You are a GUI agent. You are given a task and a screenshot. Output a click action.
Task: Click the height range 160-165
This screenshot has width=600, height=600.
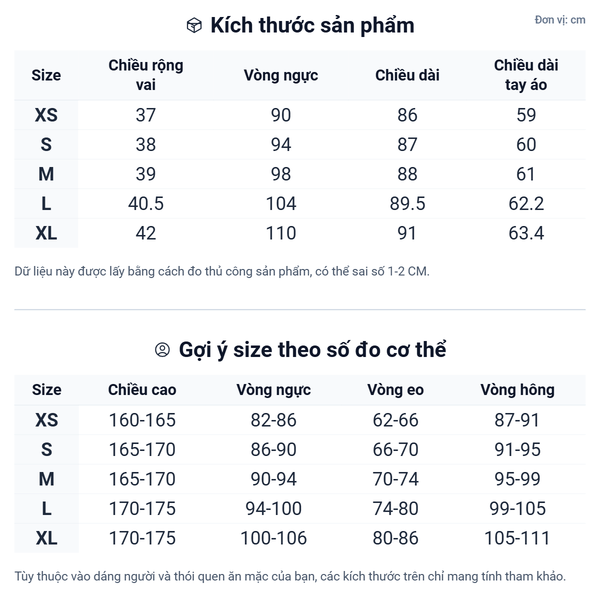point(141,420)
